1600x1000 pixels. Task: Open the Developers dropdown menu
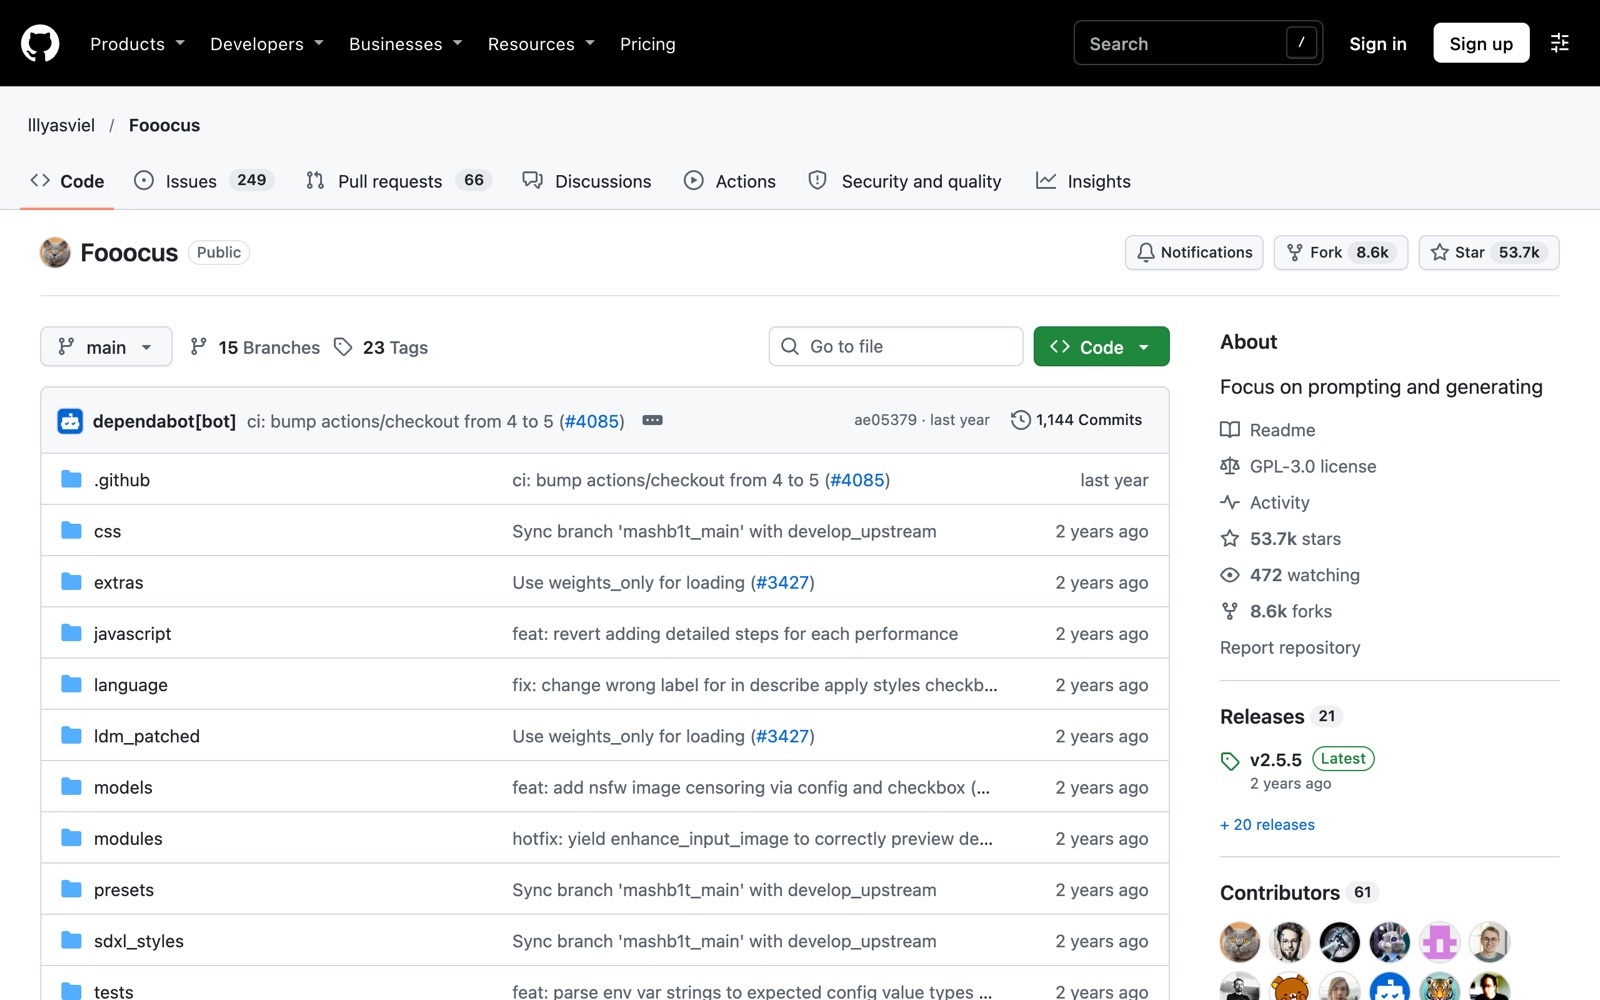tap(267, 44)
